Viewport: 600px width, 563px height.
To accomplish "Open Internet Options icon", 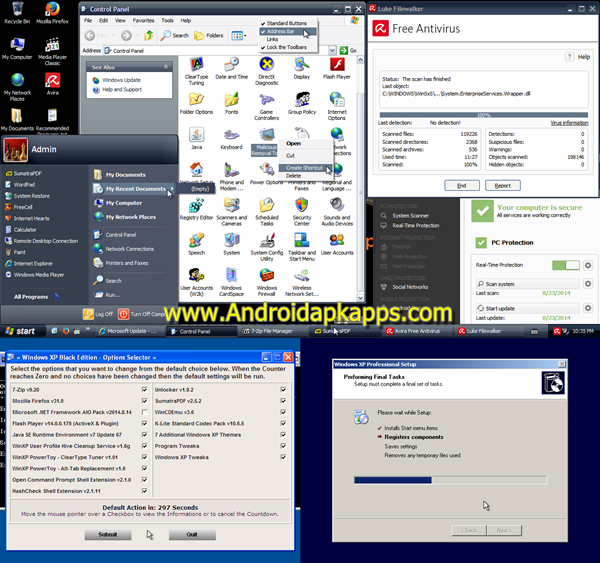I will pyautogui.click(x=337, y=106).
